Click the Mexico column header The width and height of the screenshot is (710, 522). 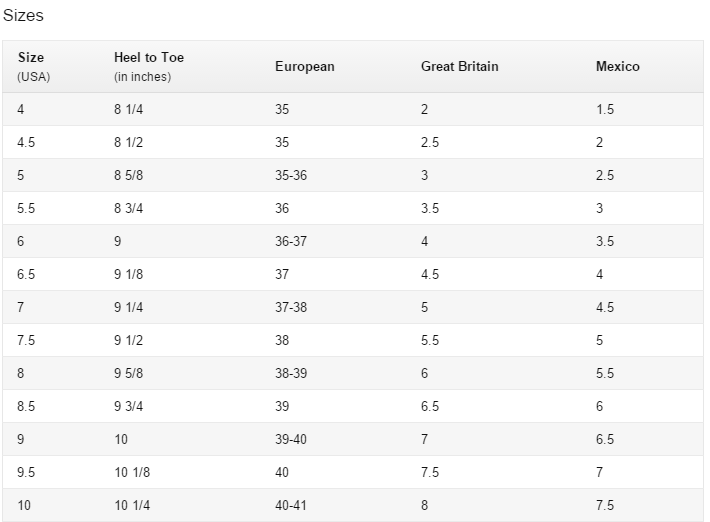coord(617,67)
